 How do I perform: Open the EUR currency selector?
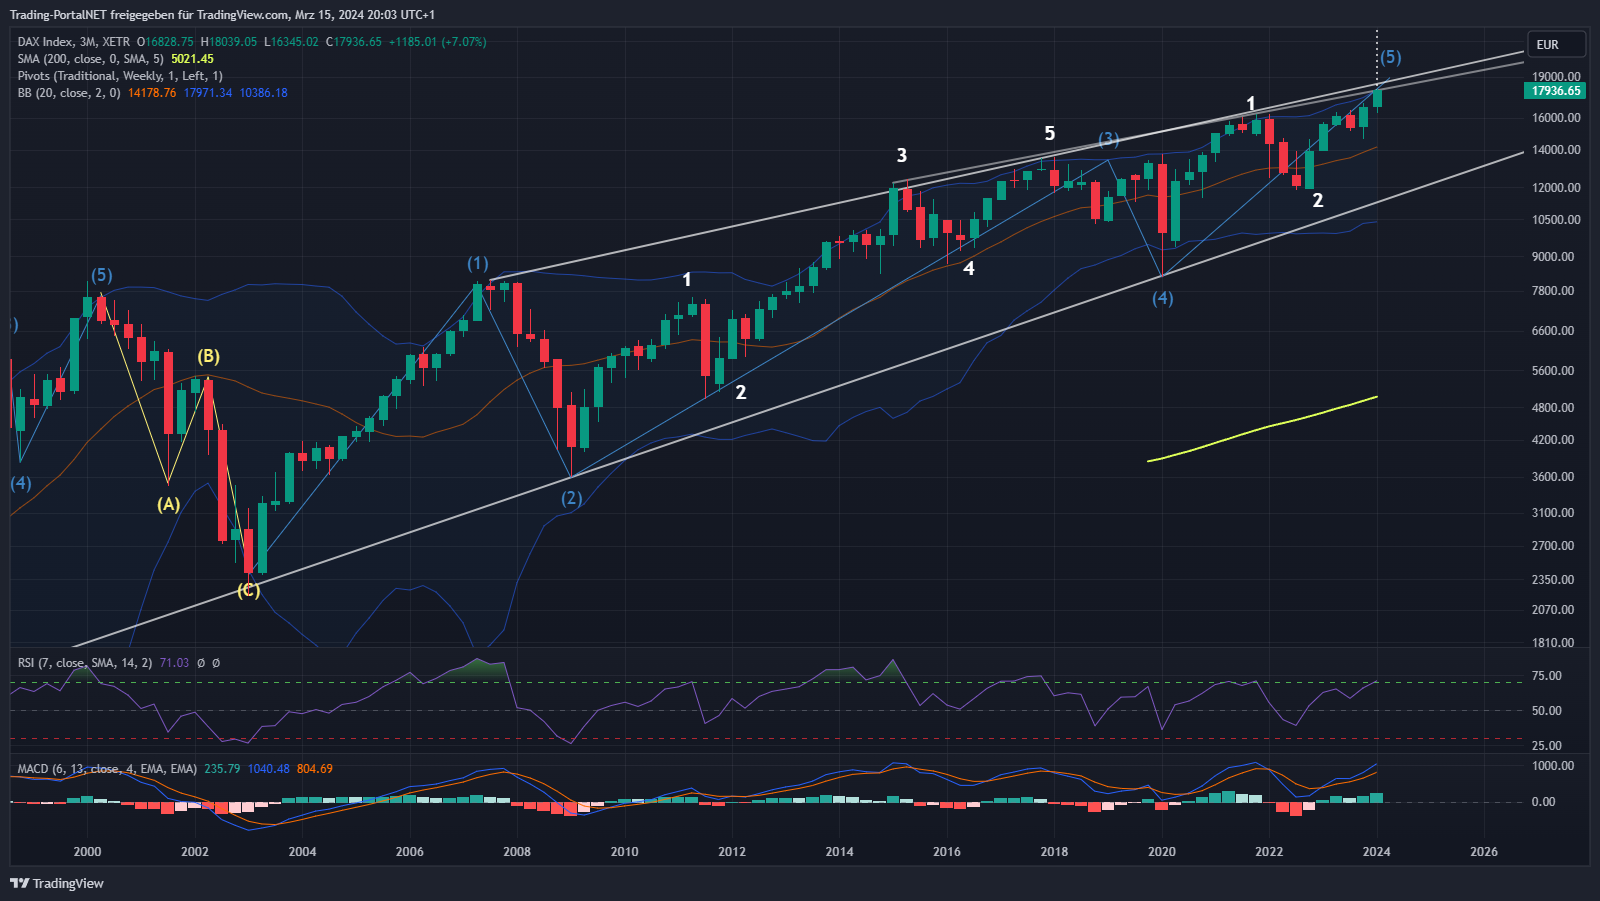pos(1556,45)
